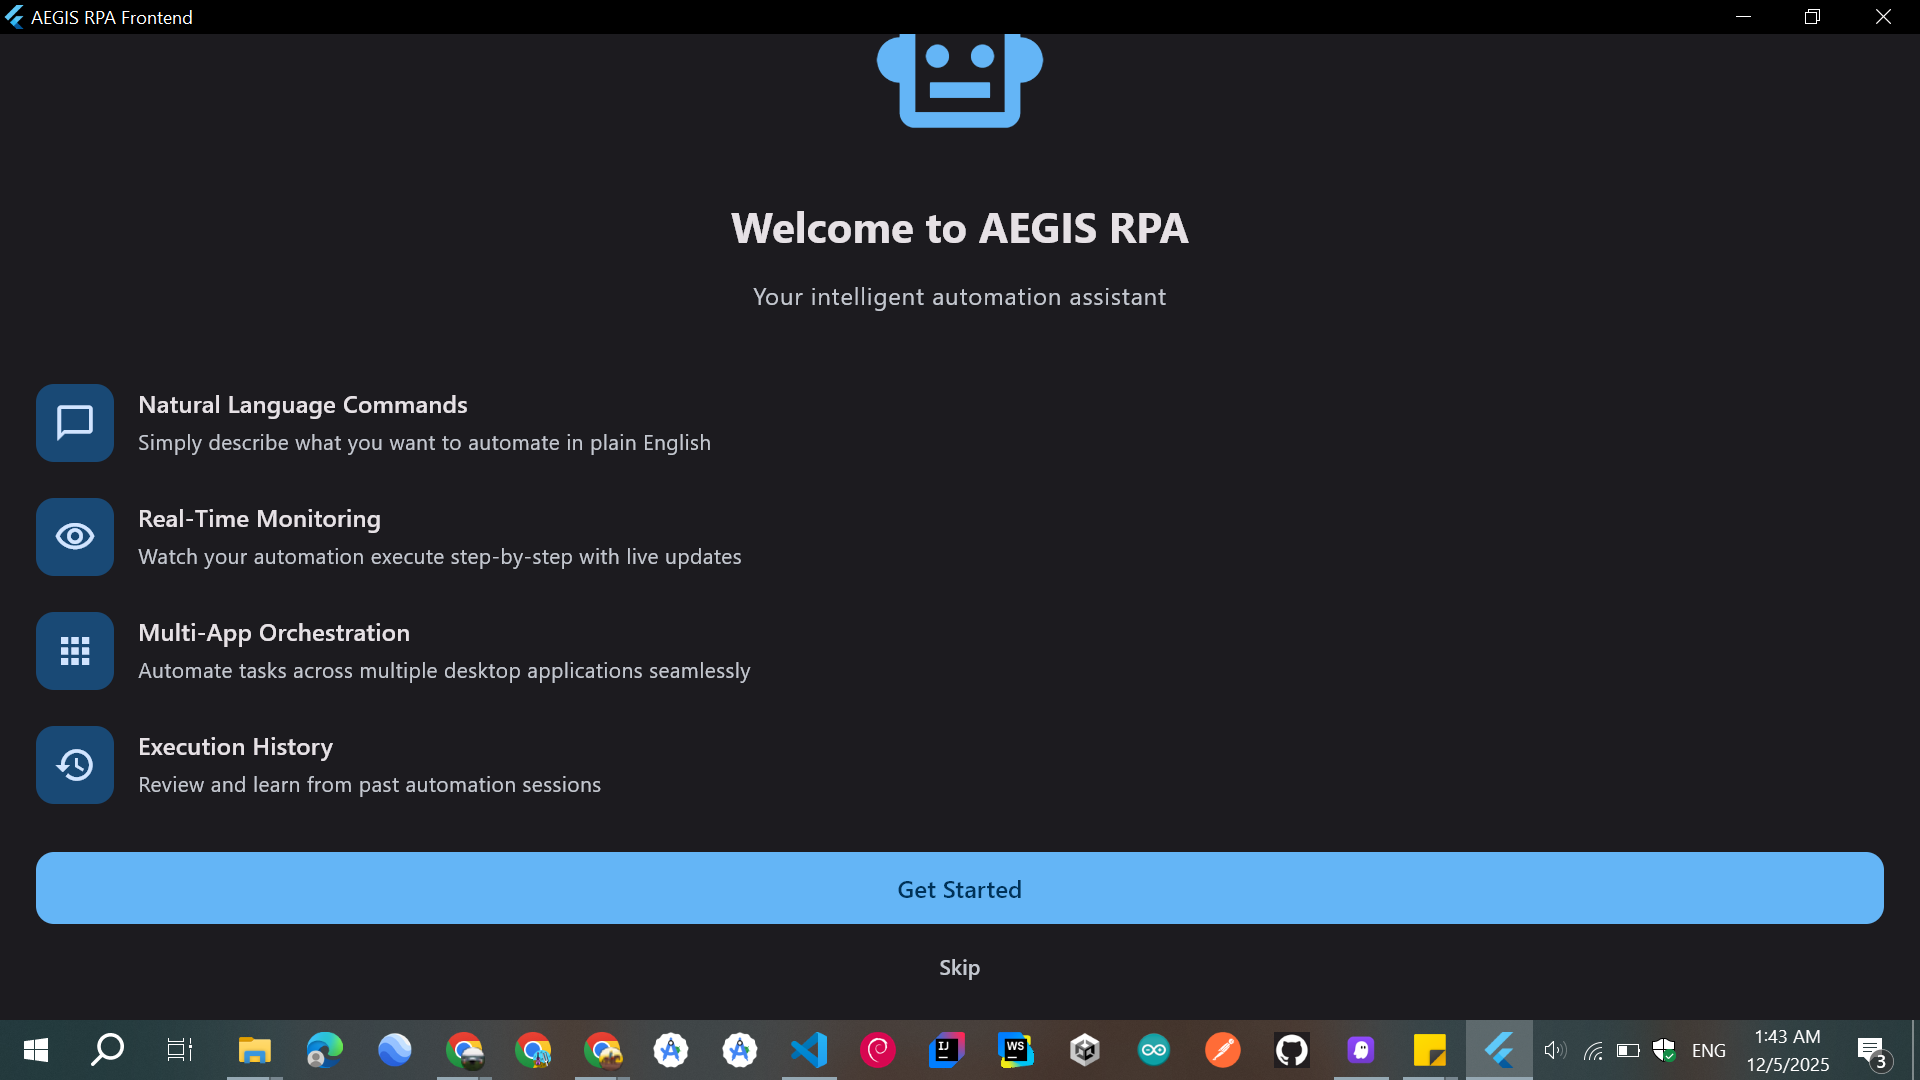Click the Get Started button
1920x1080 pixels.
click(x=959, y=888)
